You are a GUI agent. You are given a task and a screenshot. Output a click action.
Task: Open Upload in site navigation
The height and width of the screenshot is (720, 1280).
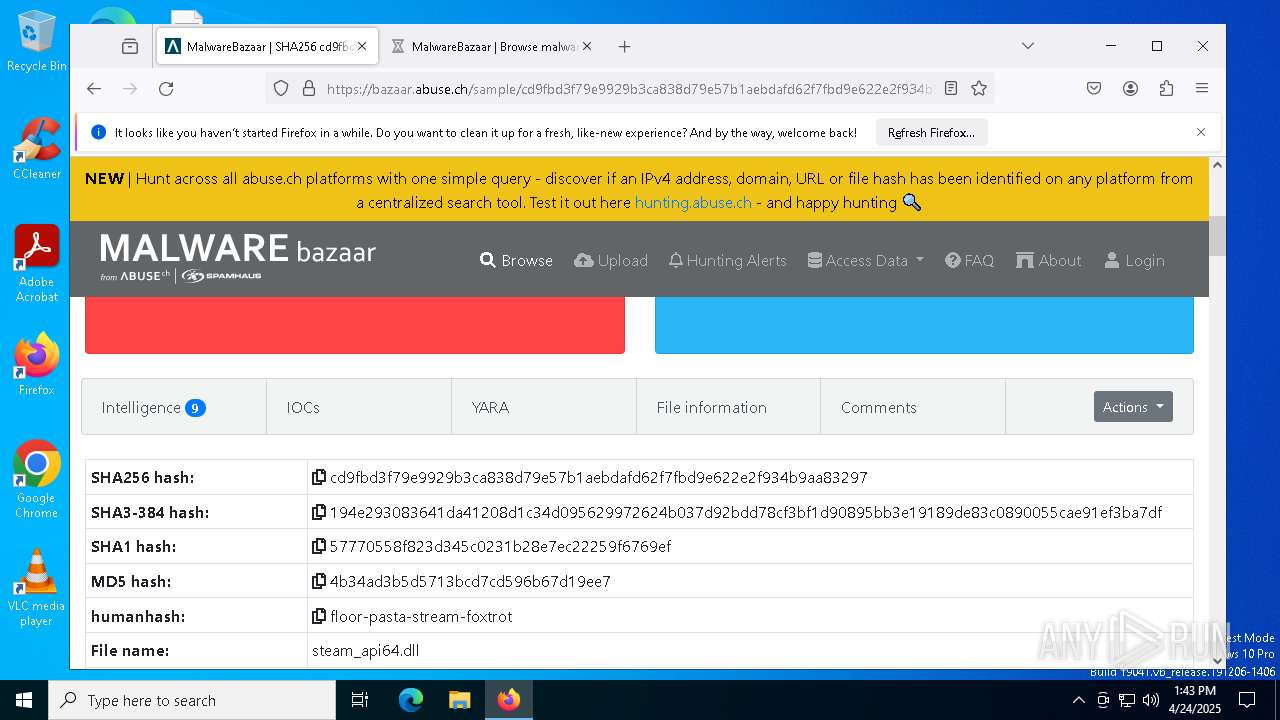611,260
